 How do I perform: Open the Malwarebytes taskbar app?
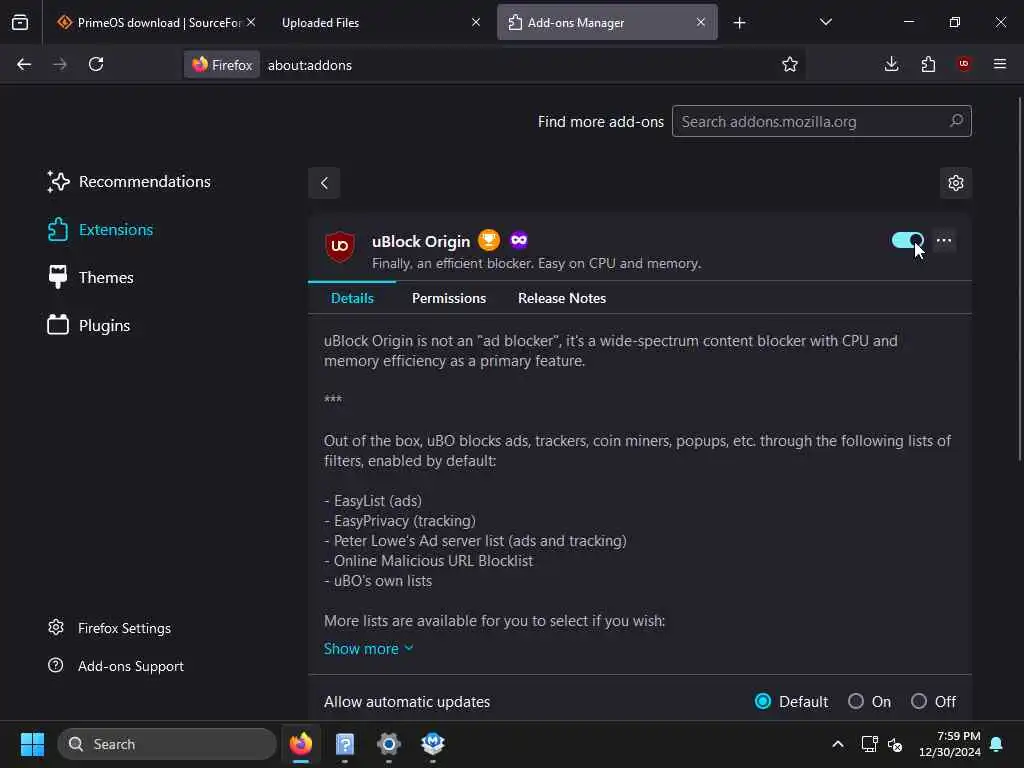[x=432, y=744]
